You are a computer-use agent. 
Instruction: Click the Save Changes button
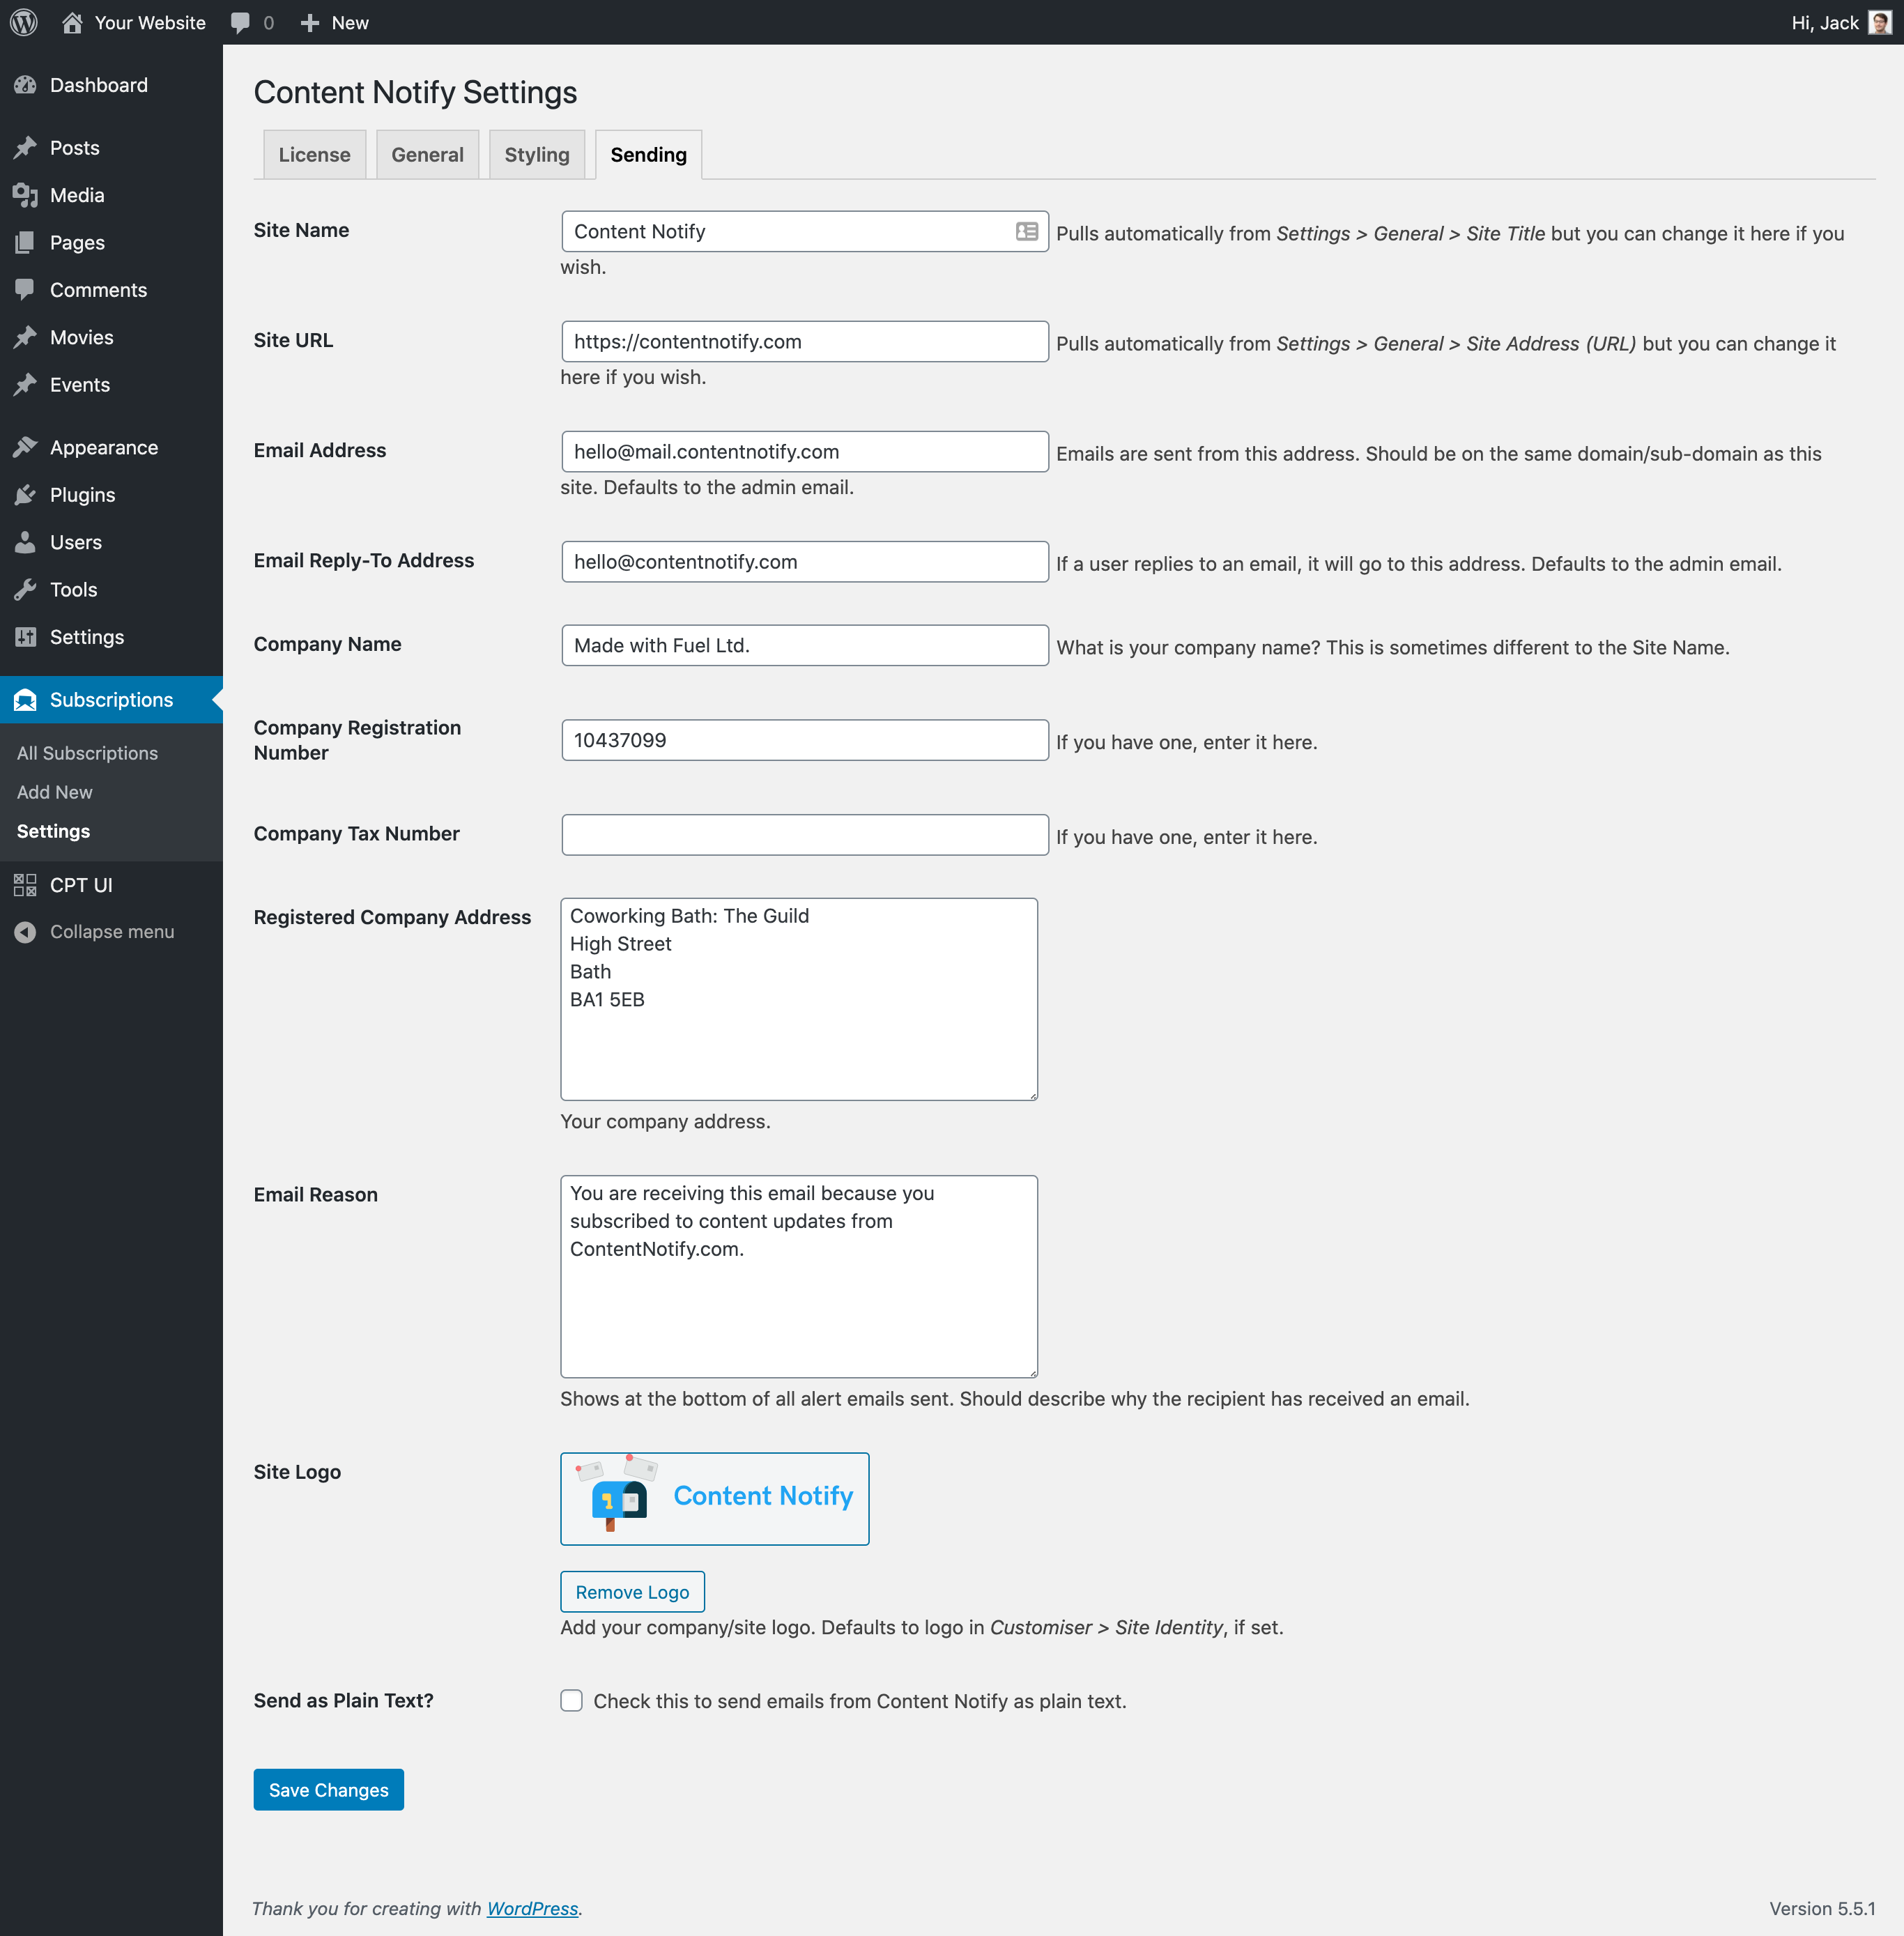point(328,1789)
